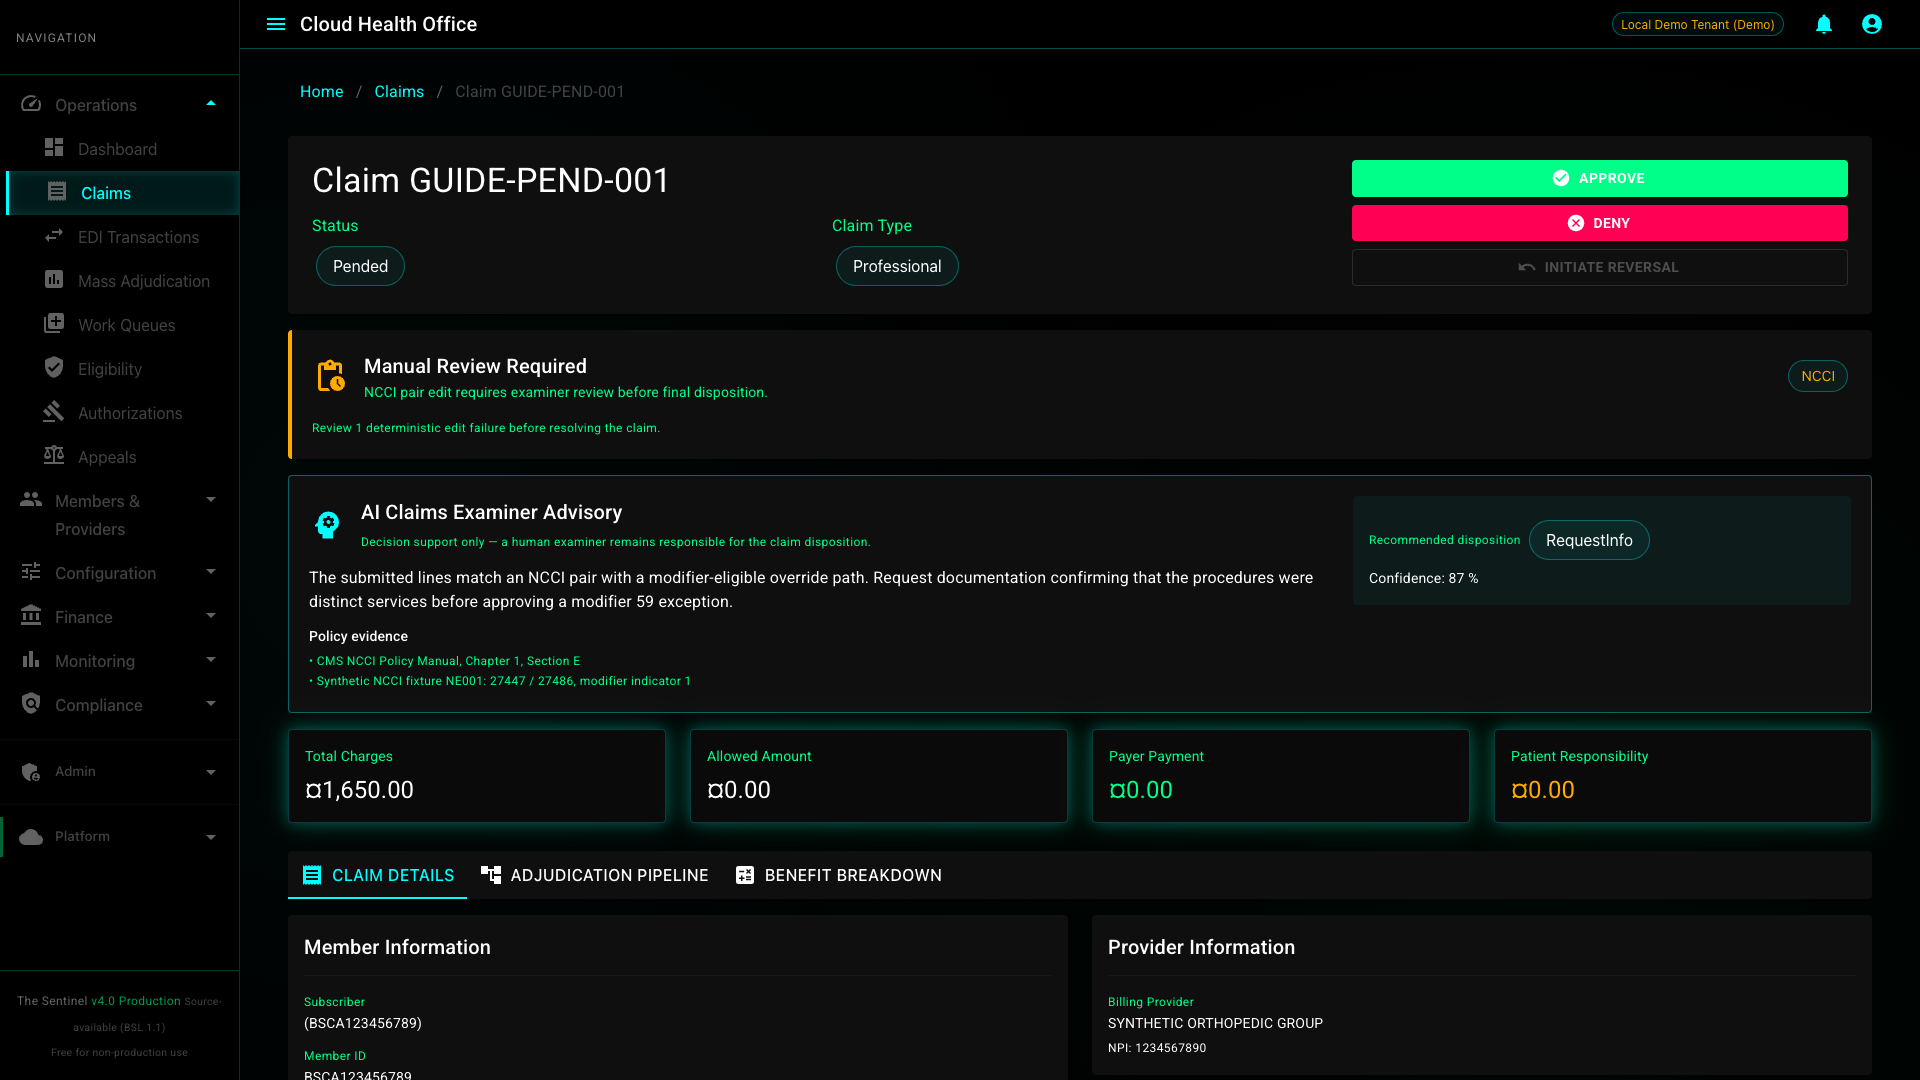Click the Professional claim type chip
This screenshot has height=1080, width=1920.
click(897, 266)
